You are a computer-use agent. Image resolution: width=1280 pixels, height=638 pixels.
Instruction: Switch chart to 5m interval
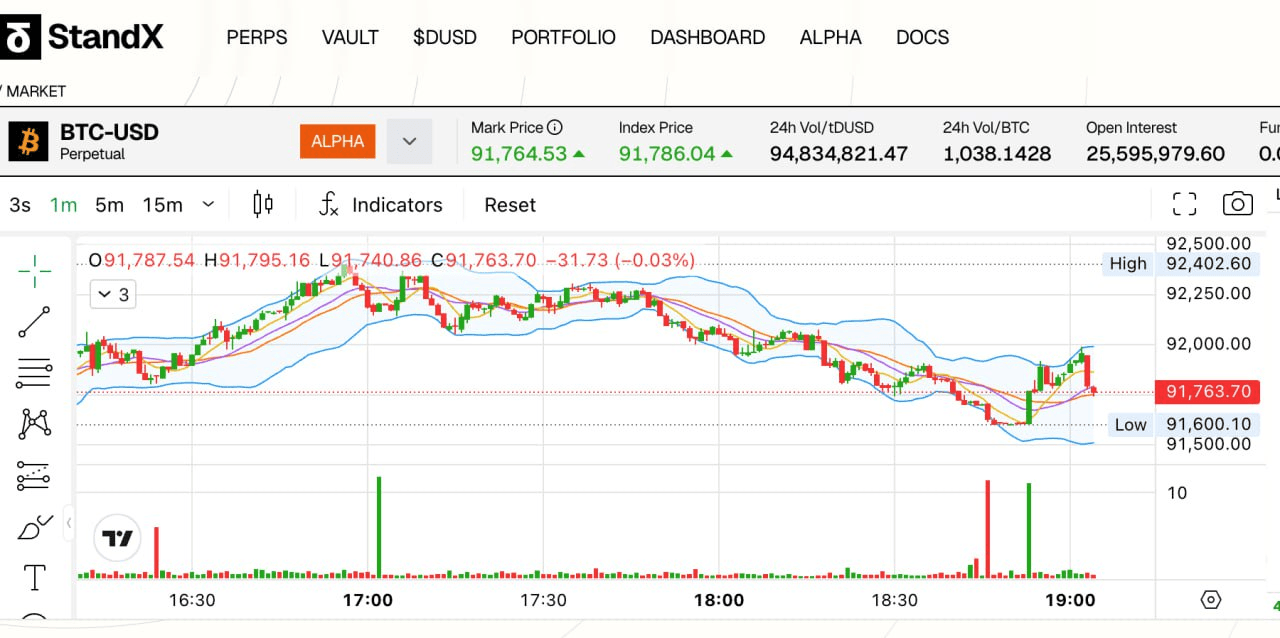[109, 205]
